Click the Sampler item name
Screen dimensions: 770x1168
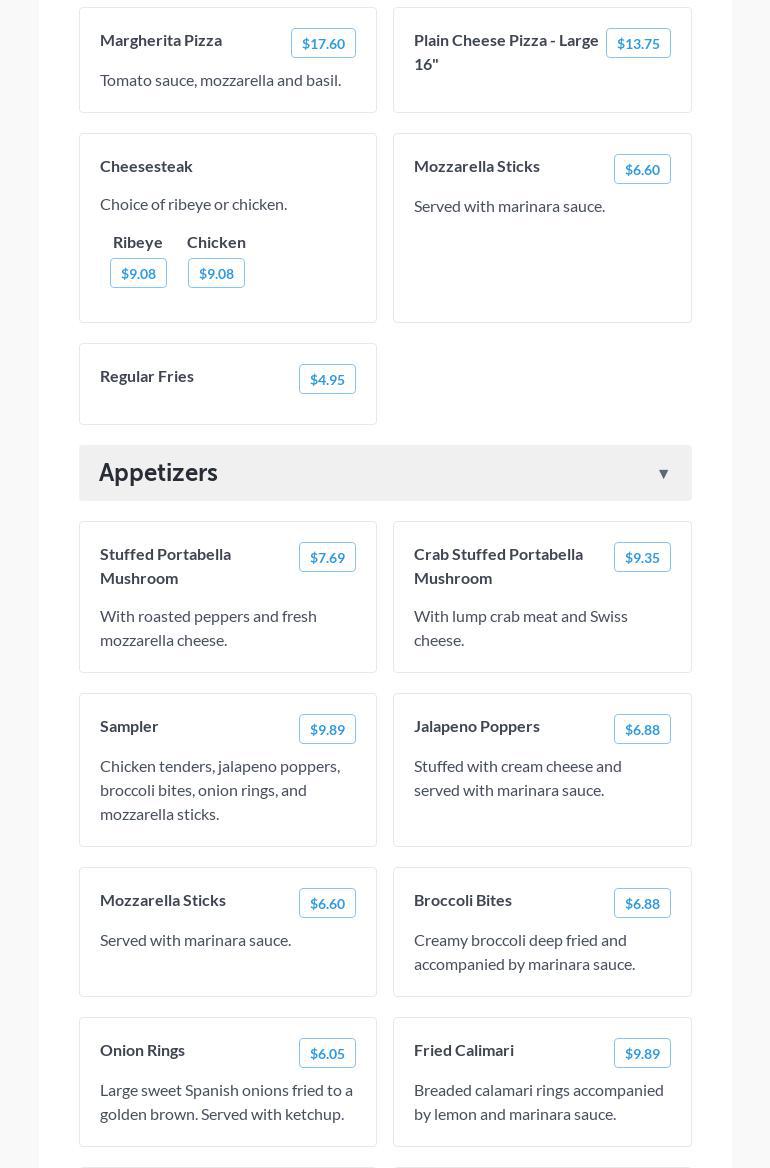[129, 726]
